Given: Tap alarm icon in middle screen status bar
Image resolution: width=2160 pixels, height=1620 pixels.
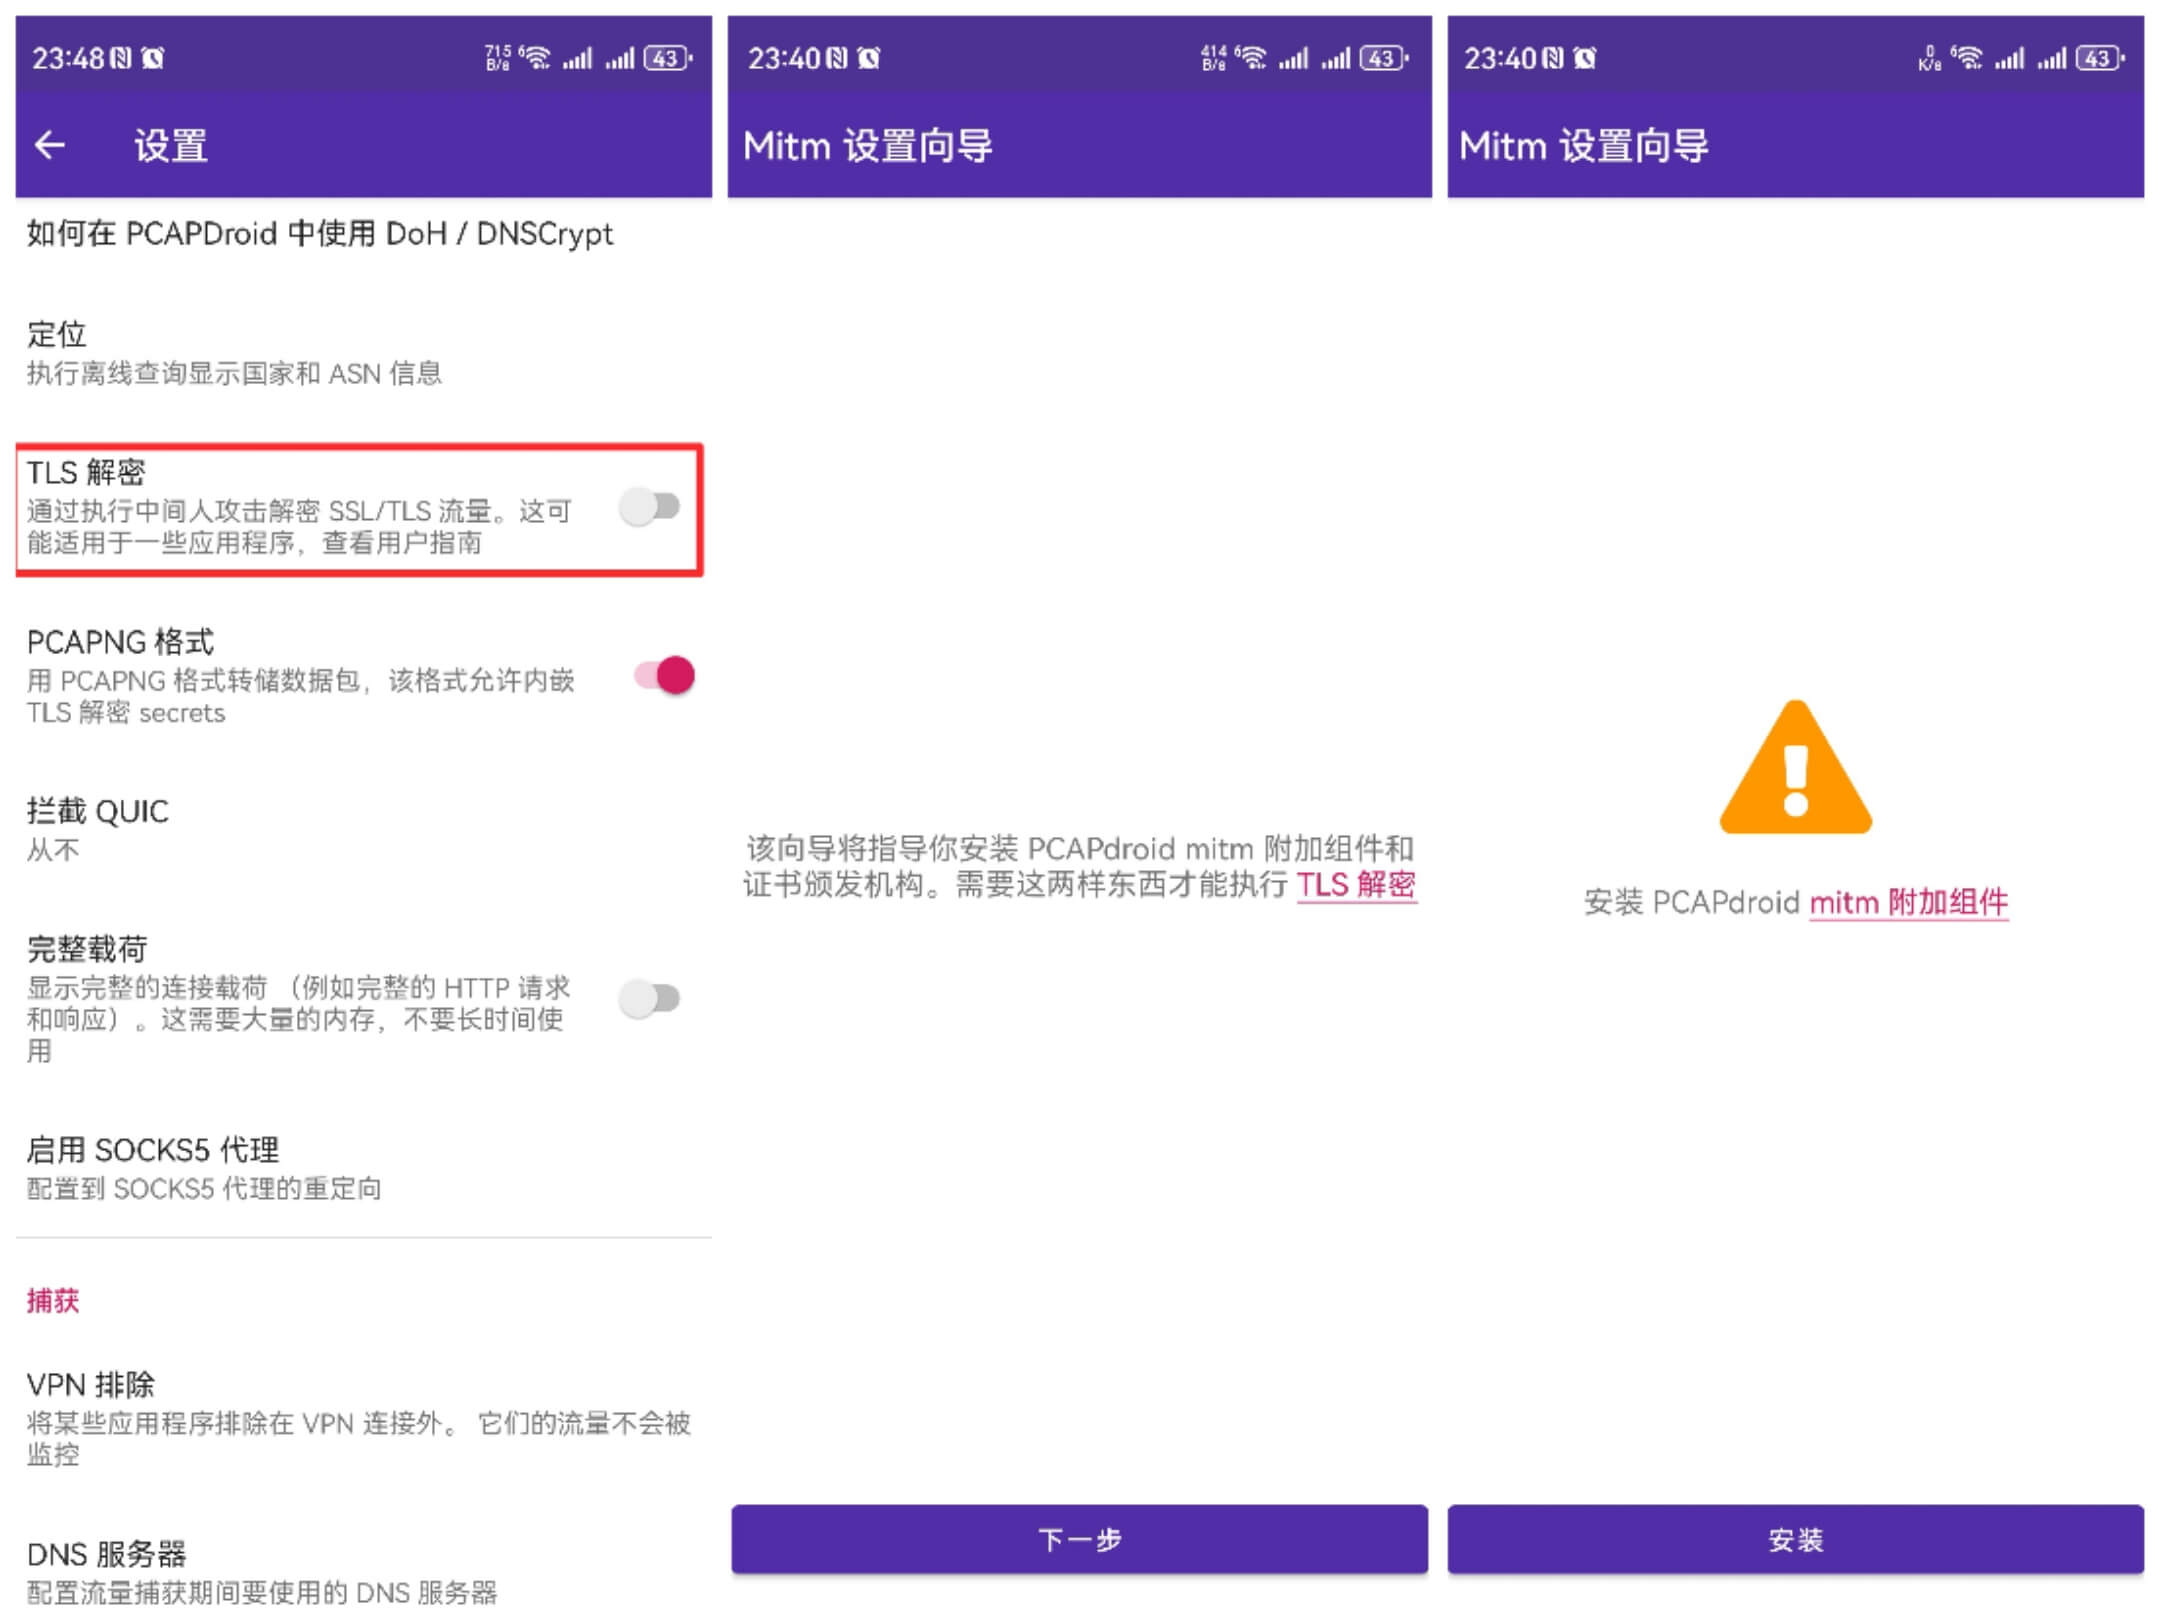Looking at the screenshot, I should coord(869,58).
